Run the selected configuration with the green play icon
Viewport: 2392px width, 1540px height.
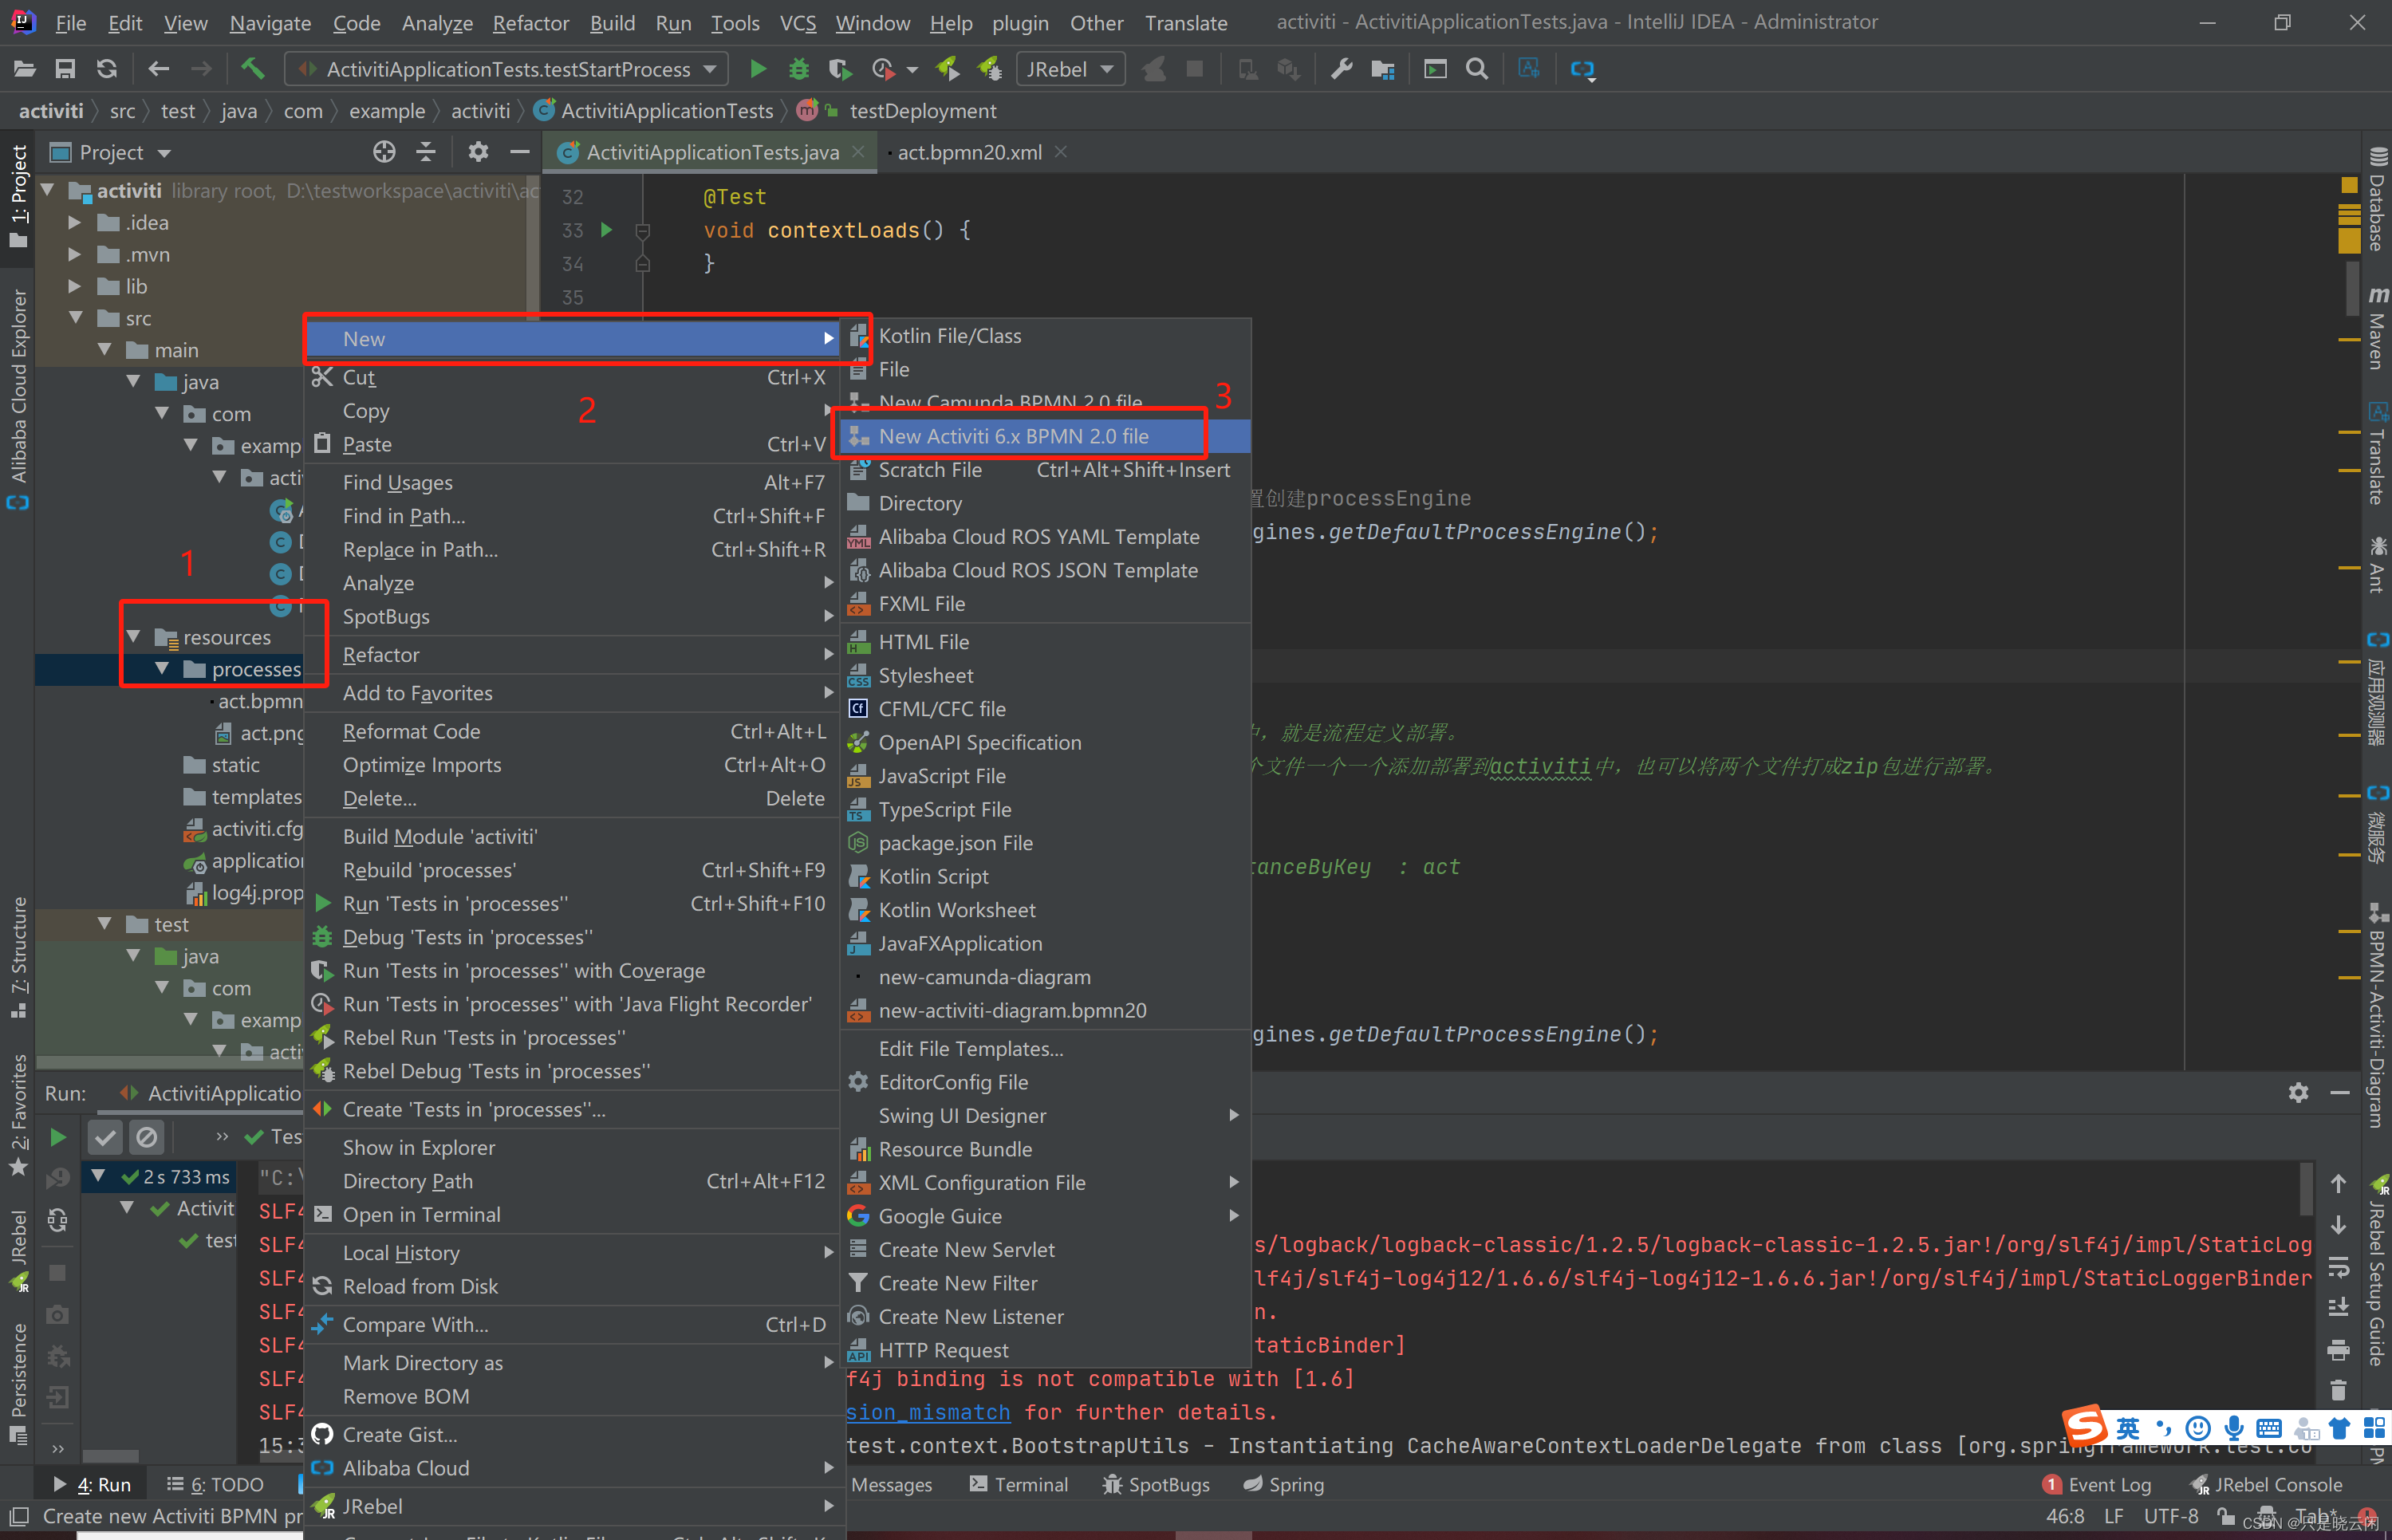(x=758, y=69)
